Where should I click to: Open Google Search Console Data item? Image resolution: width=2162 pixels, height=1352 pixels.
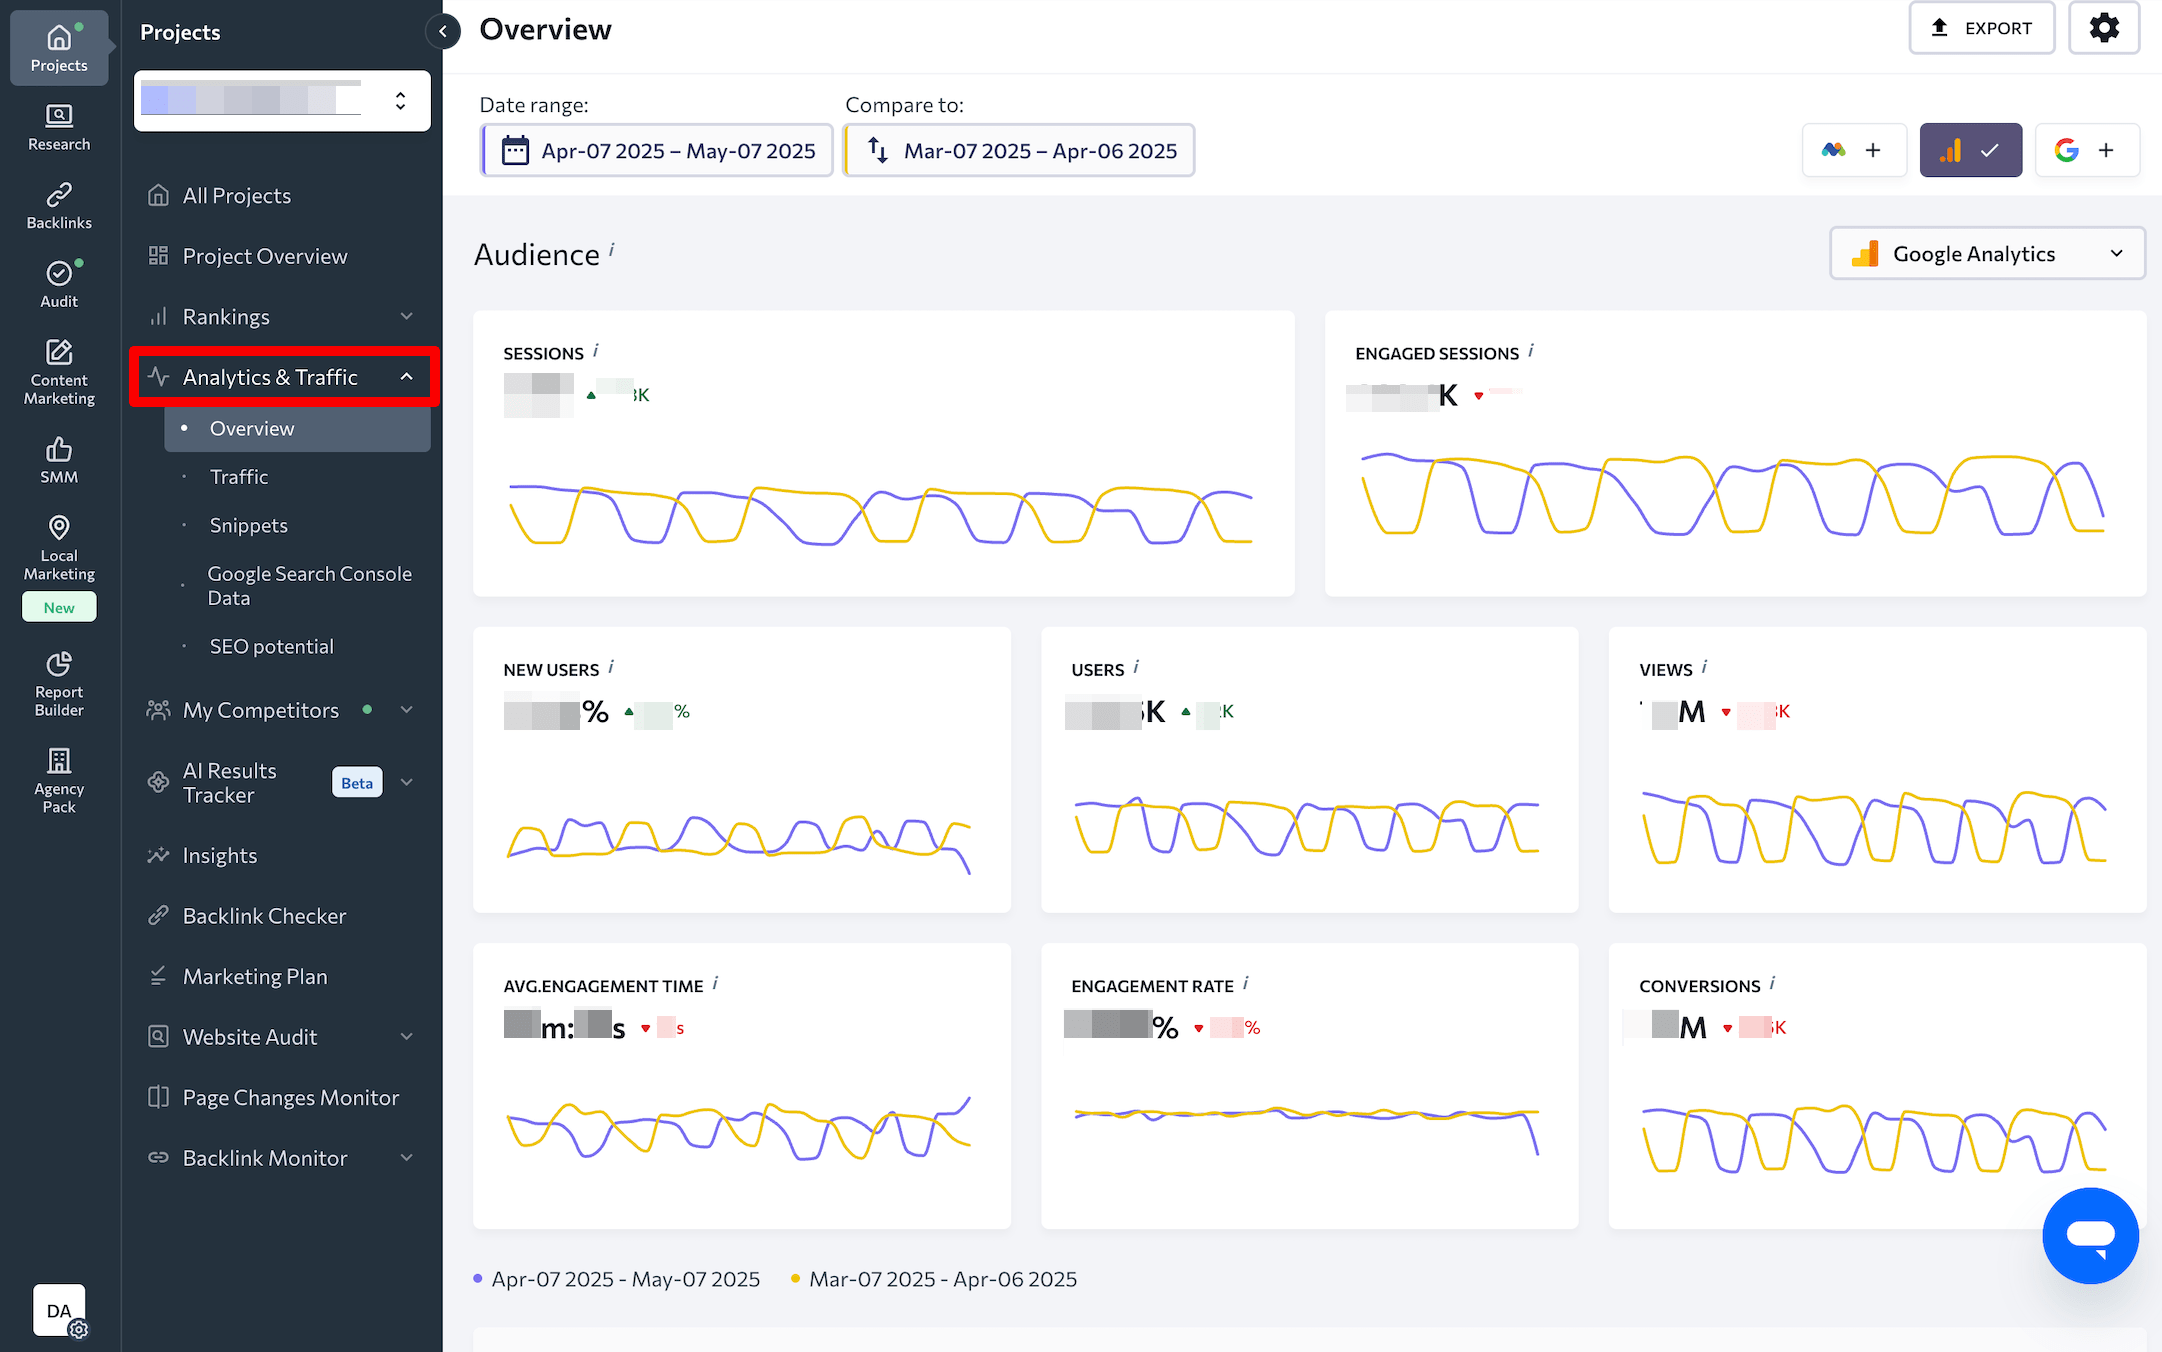pyautogui.click(x=309, y=586)
